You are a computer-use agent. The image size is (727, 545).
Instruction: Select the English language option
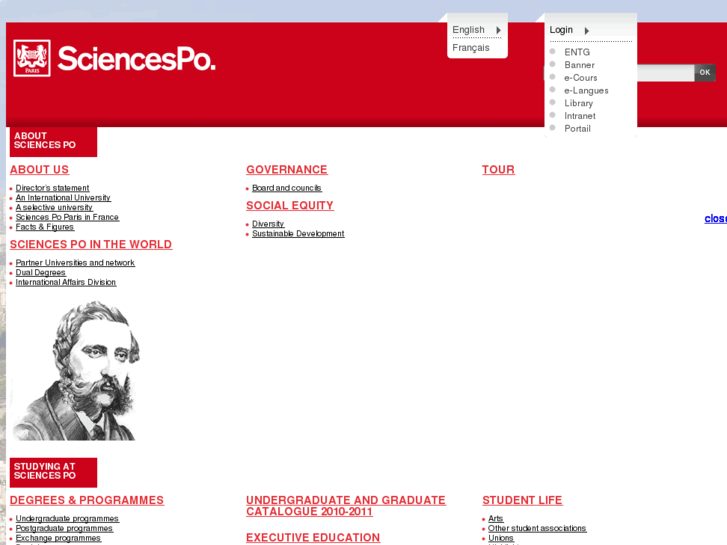click(468, 30)
